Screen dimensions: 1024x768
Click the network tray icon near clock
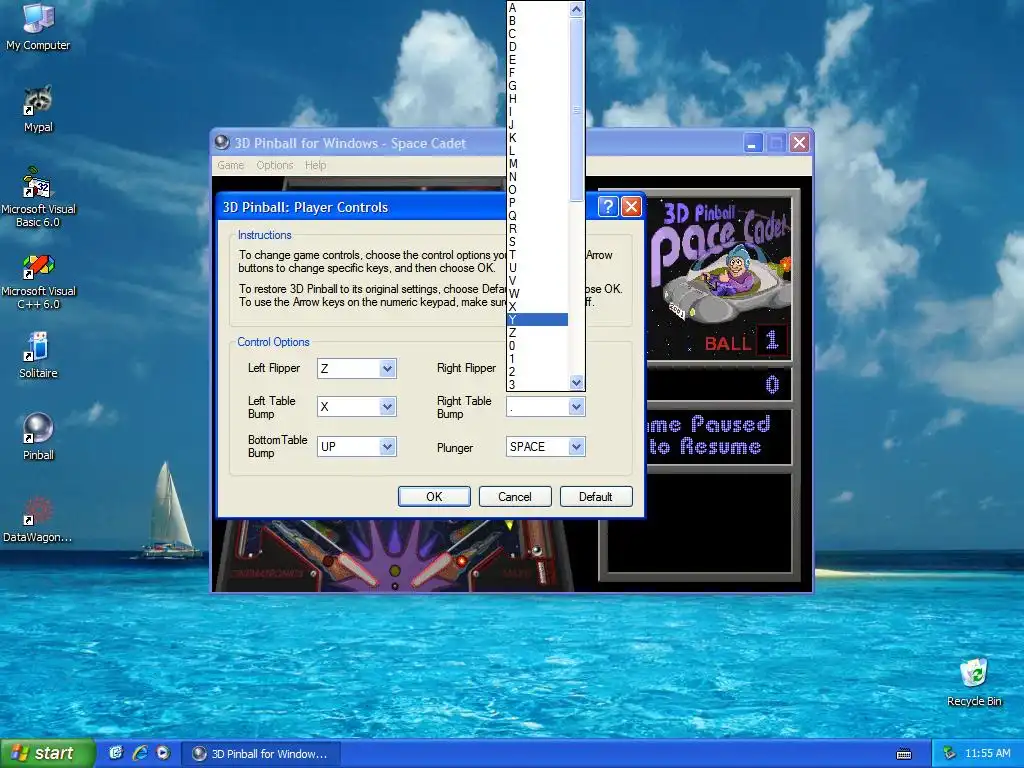coord(949,754)
